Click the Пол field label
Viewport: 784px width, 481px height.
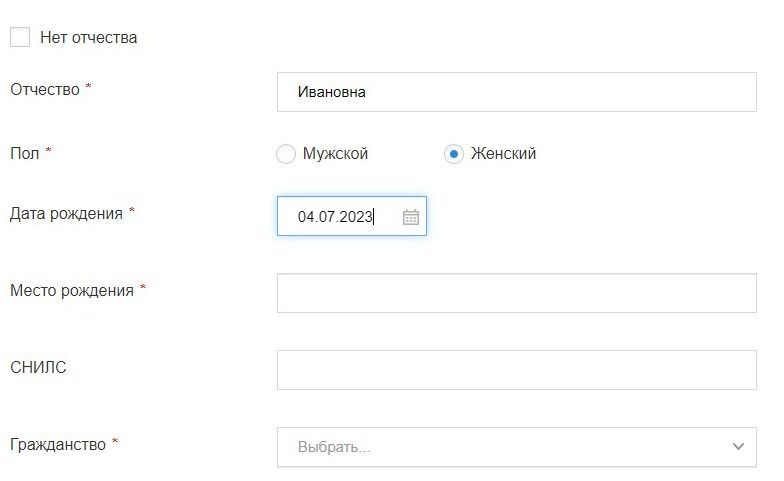click(x=24, y=153)
